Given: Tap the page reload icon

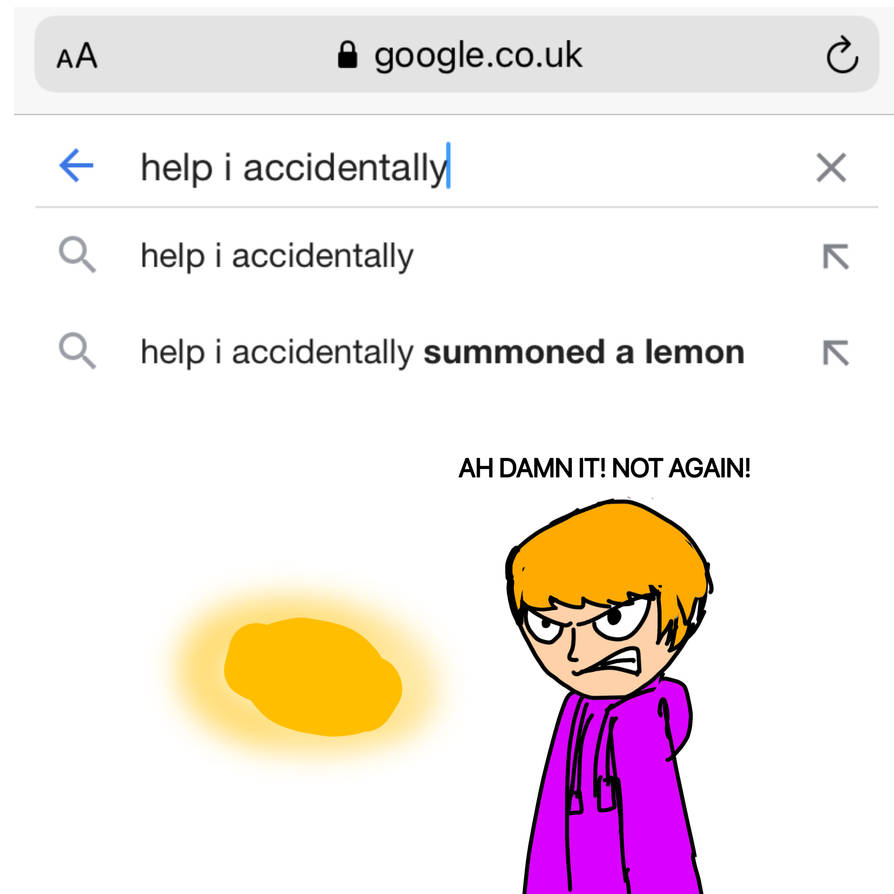Looking at the screenshot, I should pos(841,55).
